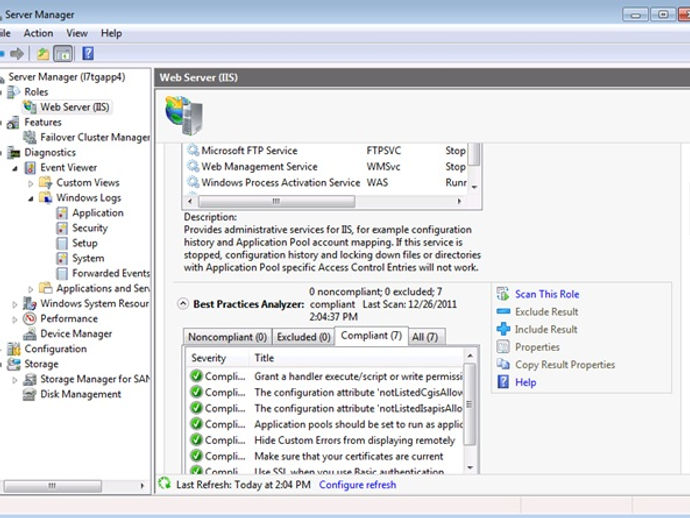Screen dimensions: 690x518
Task: Select the Storage node icon
Action: (14, 364)
